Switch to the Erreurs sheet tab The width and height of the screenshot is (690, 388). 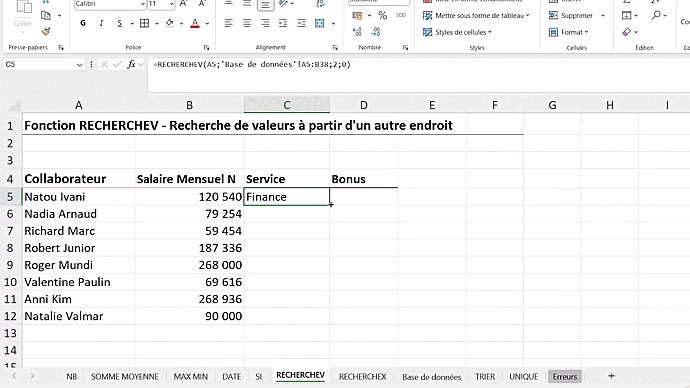(565, 377)
